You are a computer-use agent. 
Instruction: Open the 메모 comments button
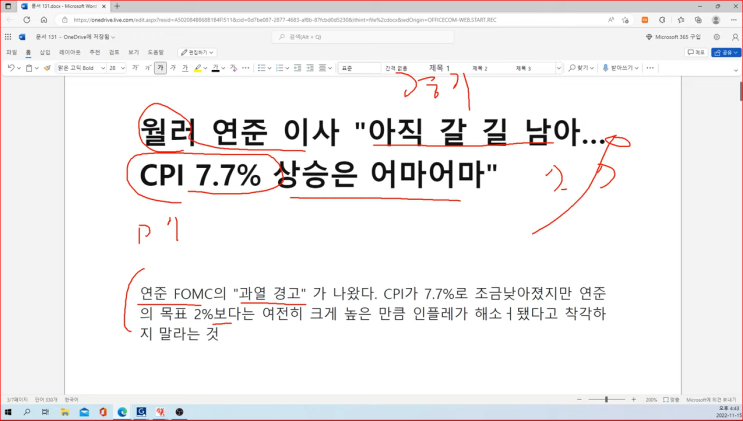696,52
